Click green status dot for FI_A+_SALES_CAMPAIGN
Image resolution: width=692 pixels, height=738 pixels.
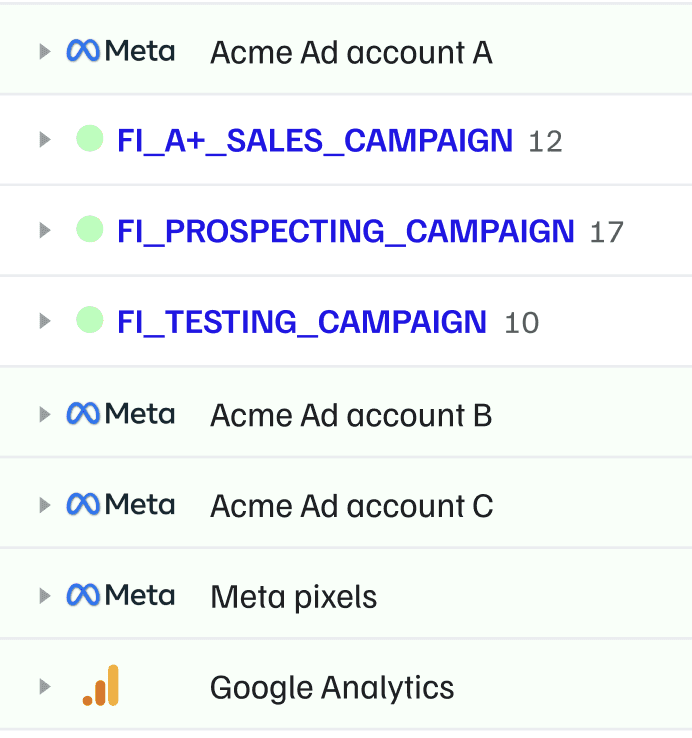(90, 139)
